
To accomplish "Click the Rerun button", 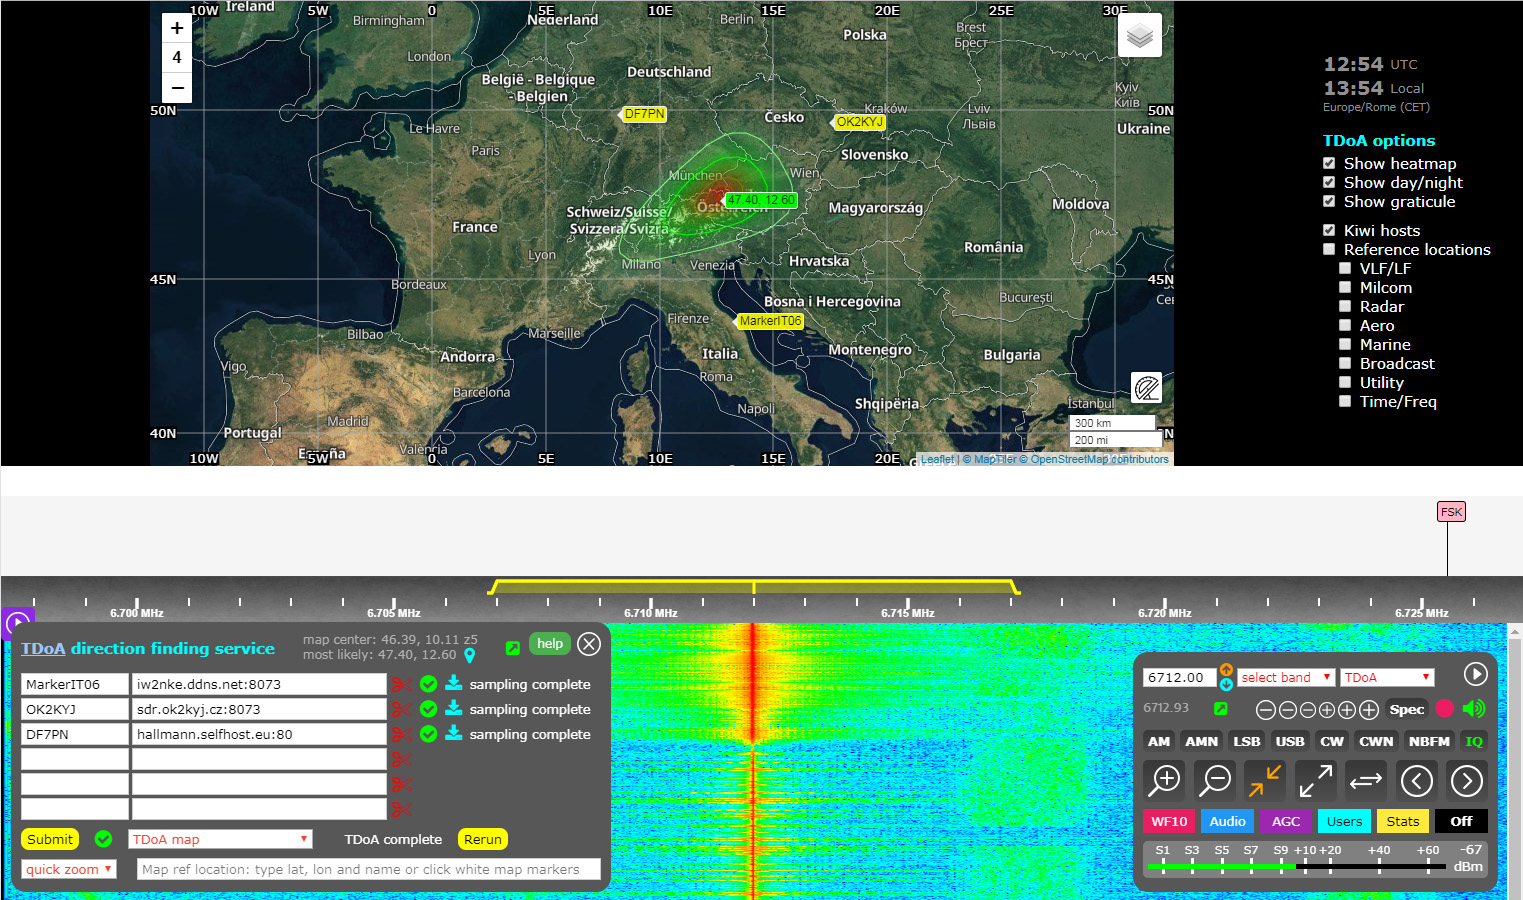I will tap(483, 839).
